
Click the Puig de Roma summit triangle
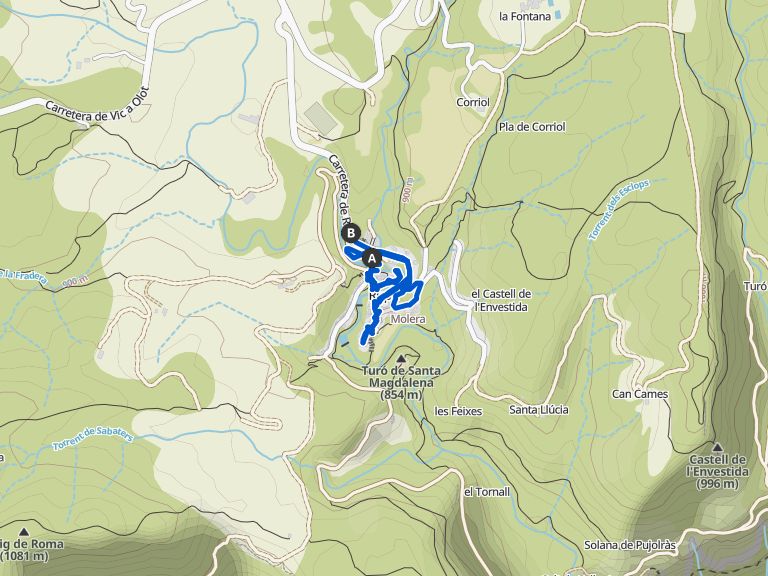click(x=24, y=531)
